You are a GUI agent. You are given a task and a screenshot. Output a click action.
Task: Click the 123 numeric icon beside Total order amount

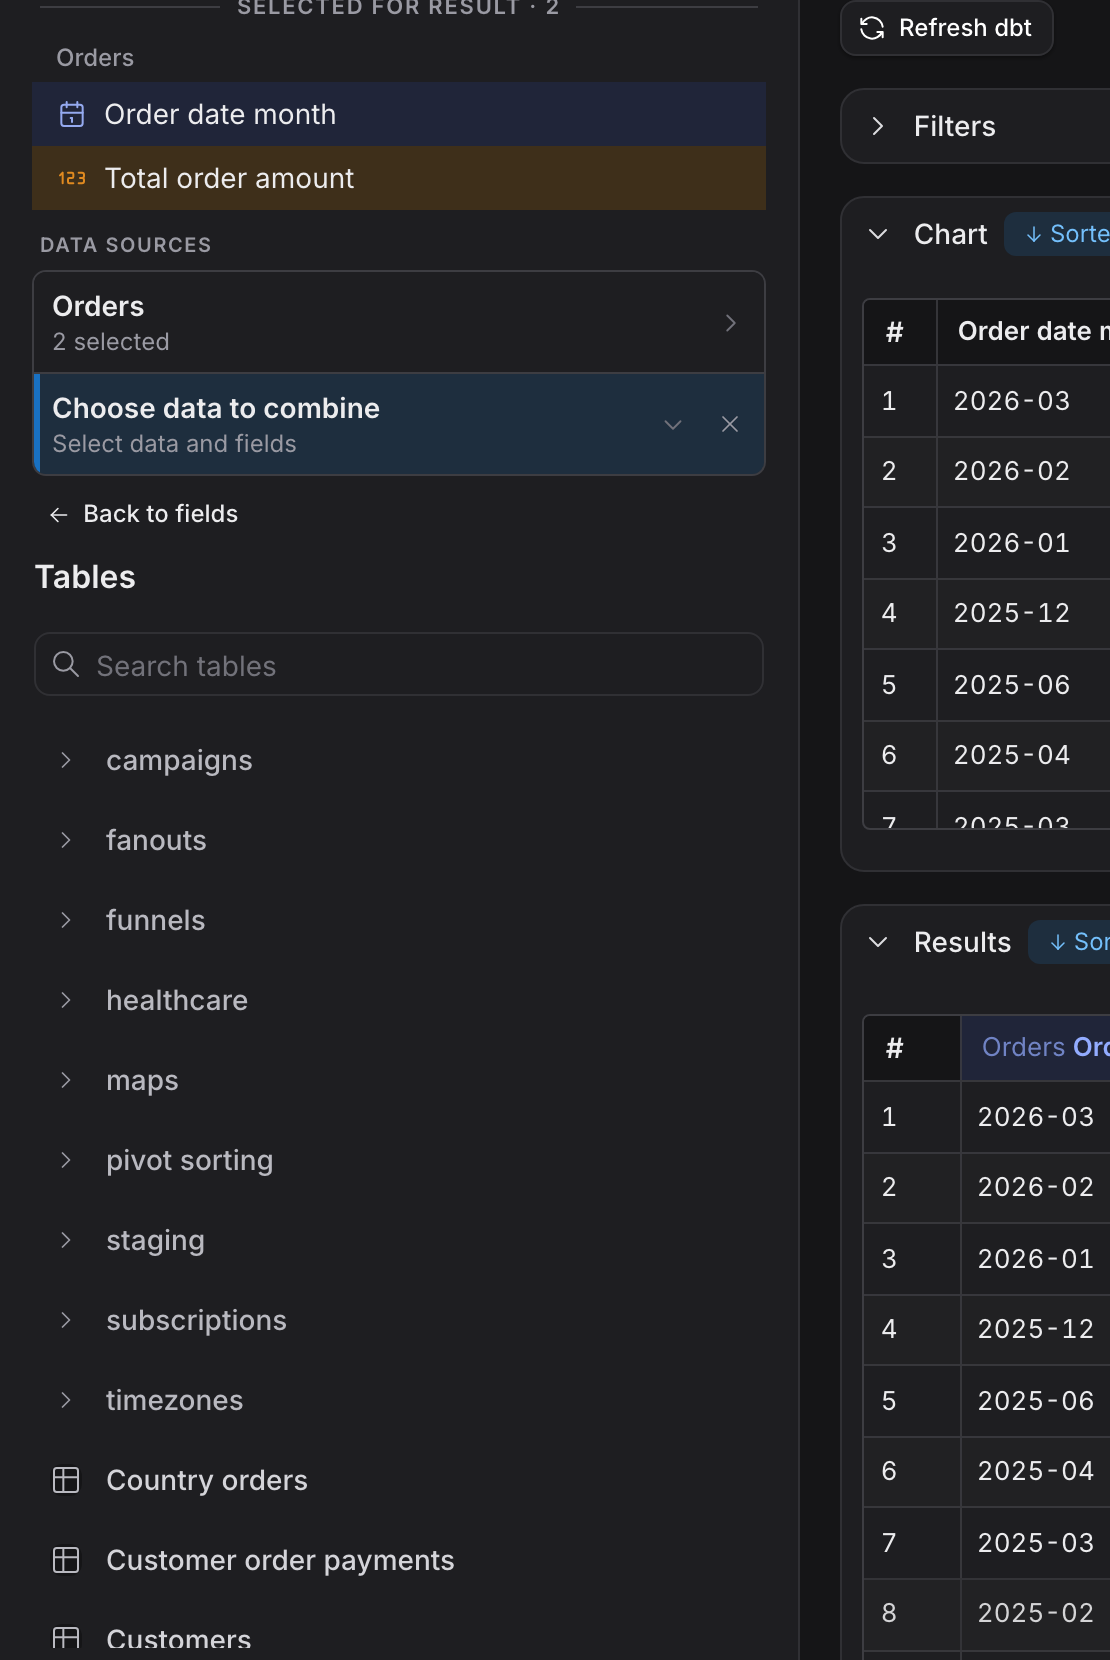72,178
